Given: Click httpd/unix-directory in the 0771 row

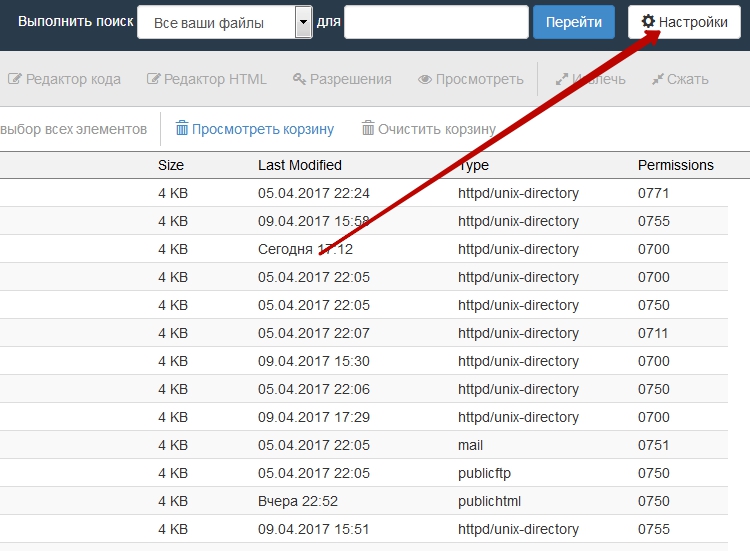Looking at the screenshot, I should point(518,193).
